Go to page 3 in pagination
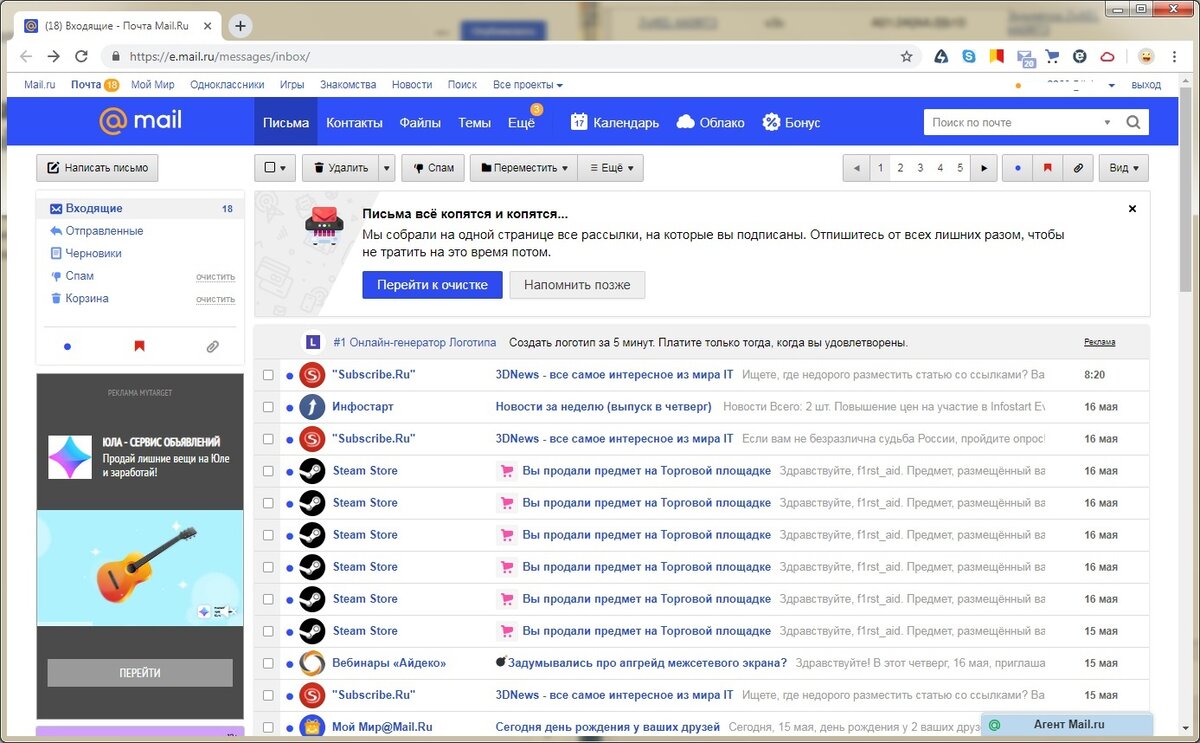Viewport: 1200px width, 743px height. pos(920,168)
